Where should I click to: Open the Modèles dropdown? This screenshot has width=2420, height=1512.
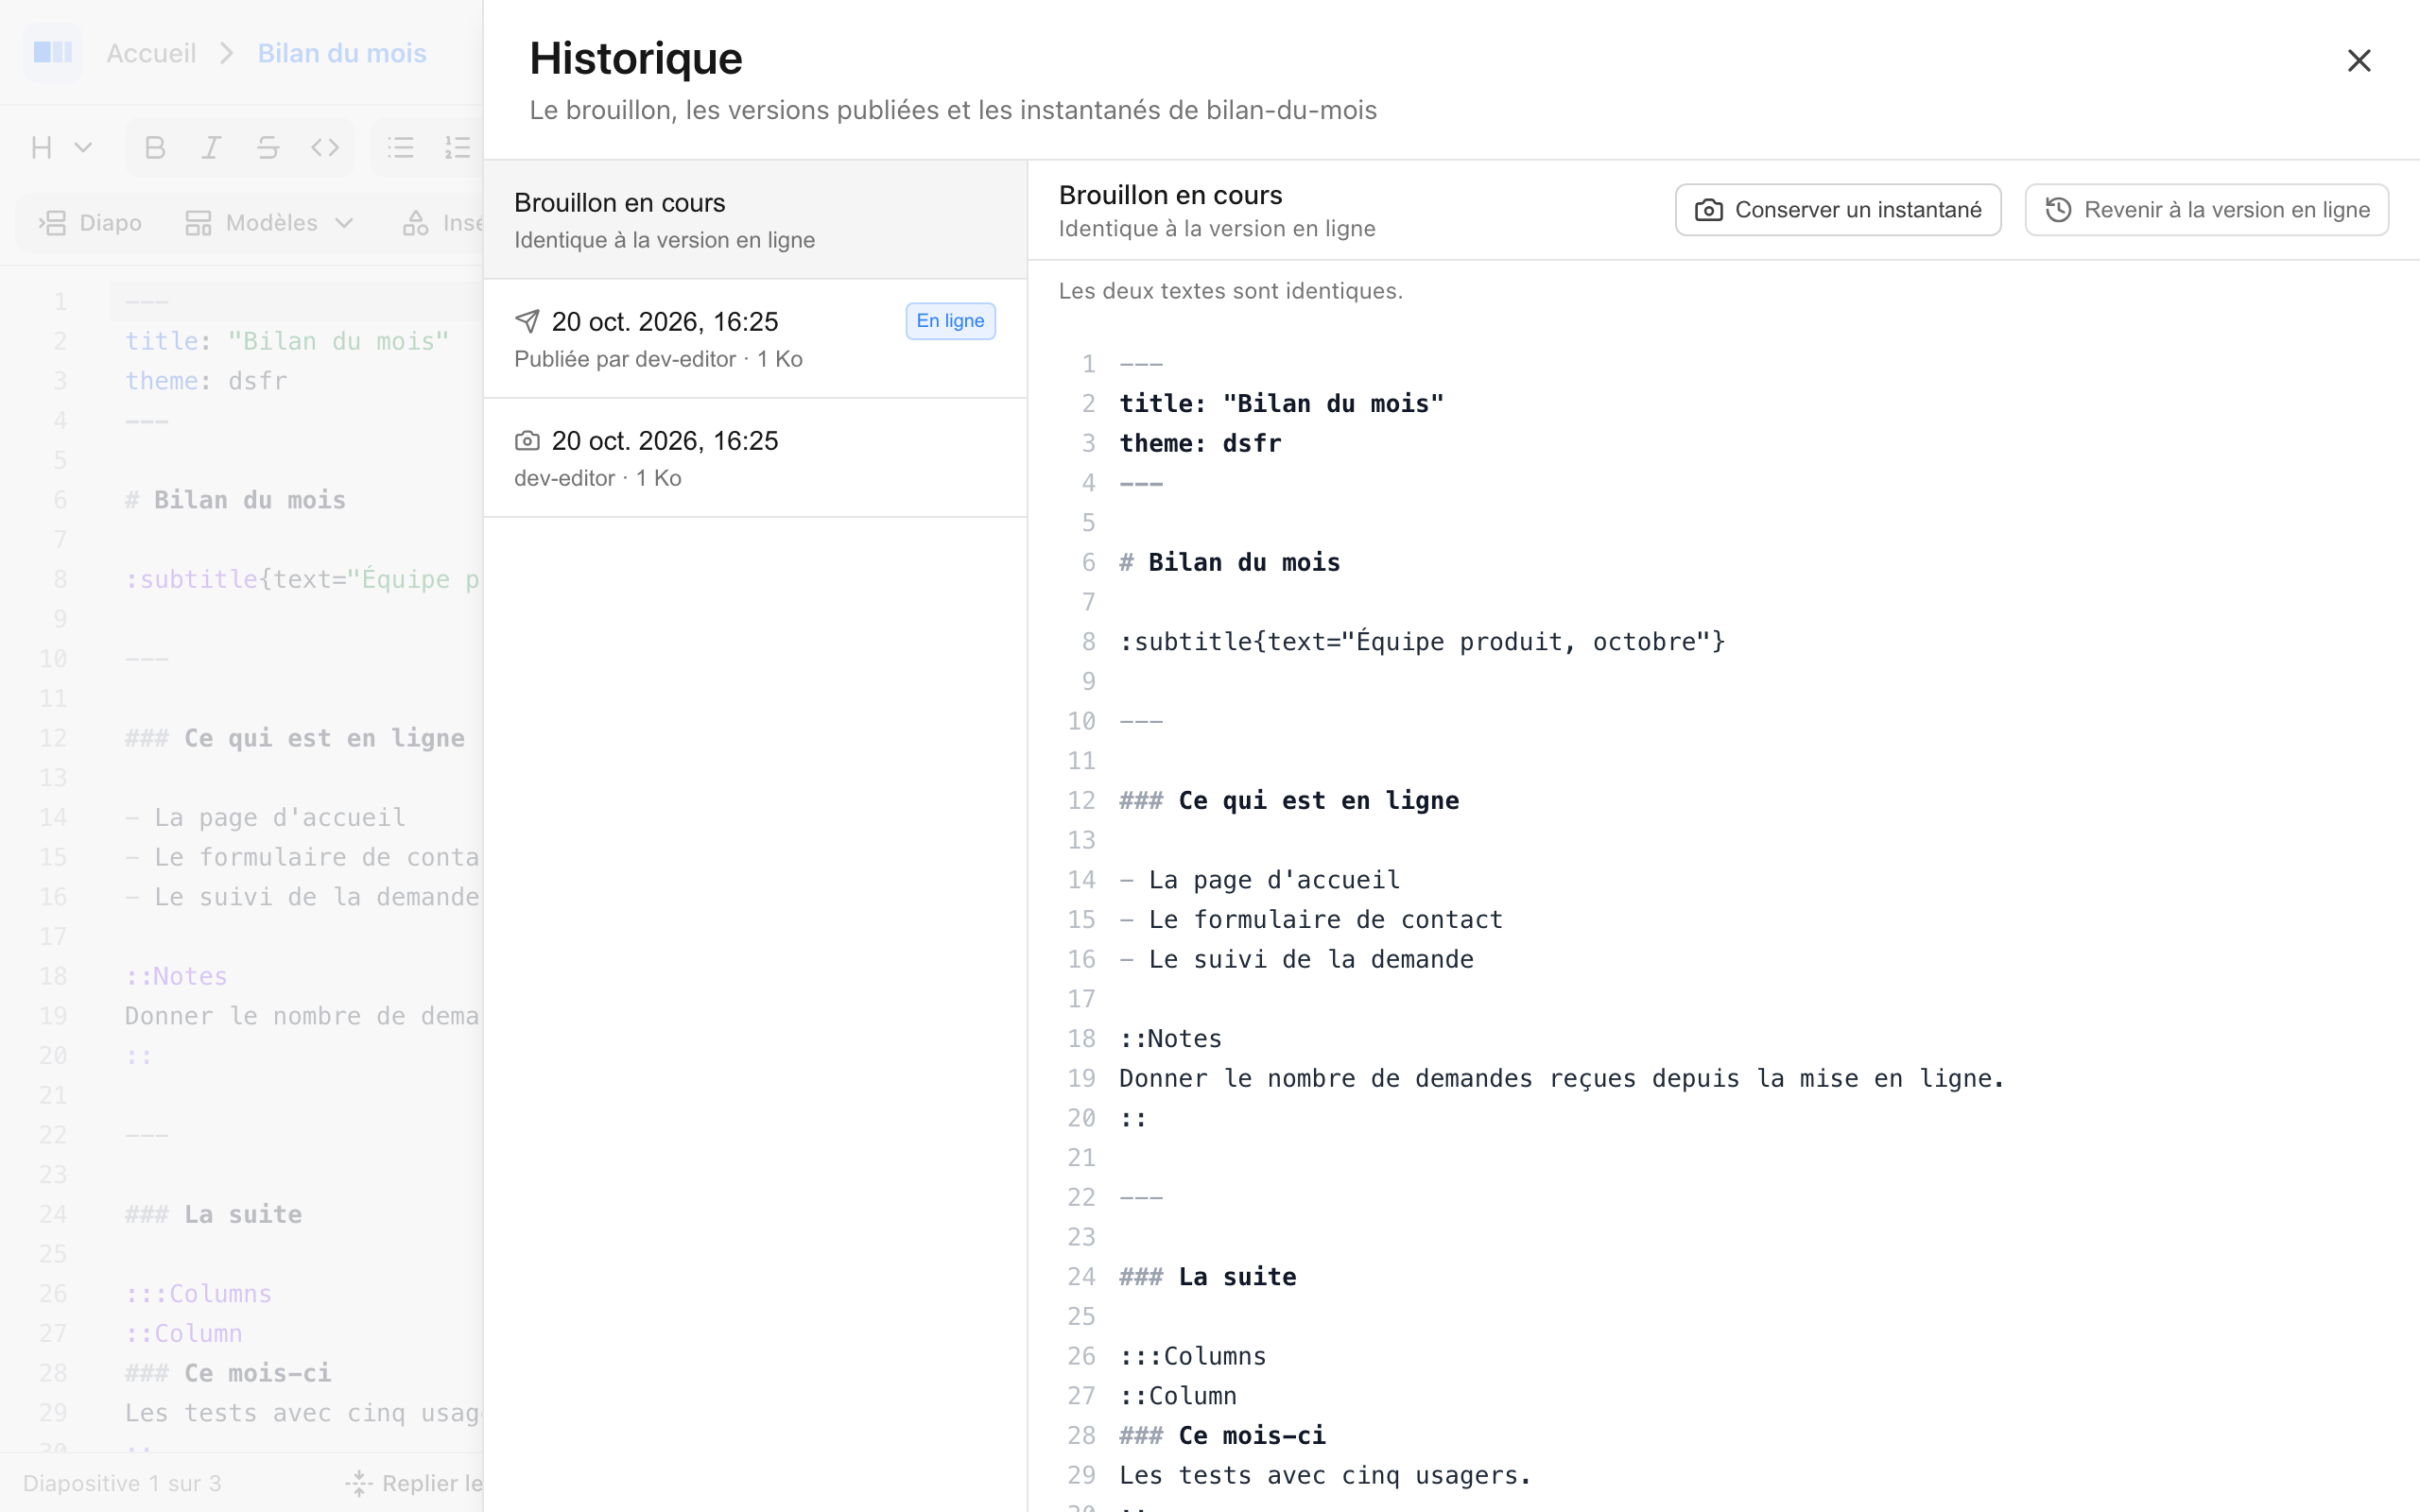click(270, 223)
